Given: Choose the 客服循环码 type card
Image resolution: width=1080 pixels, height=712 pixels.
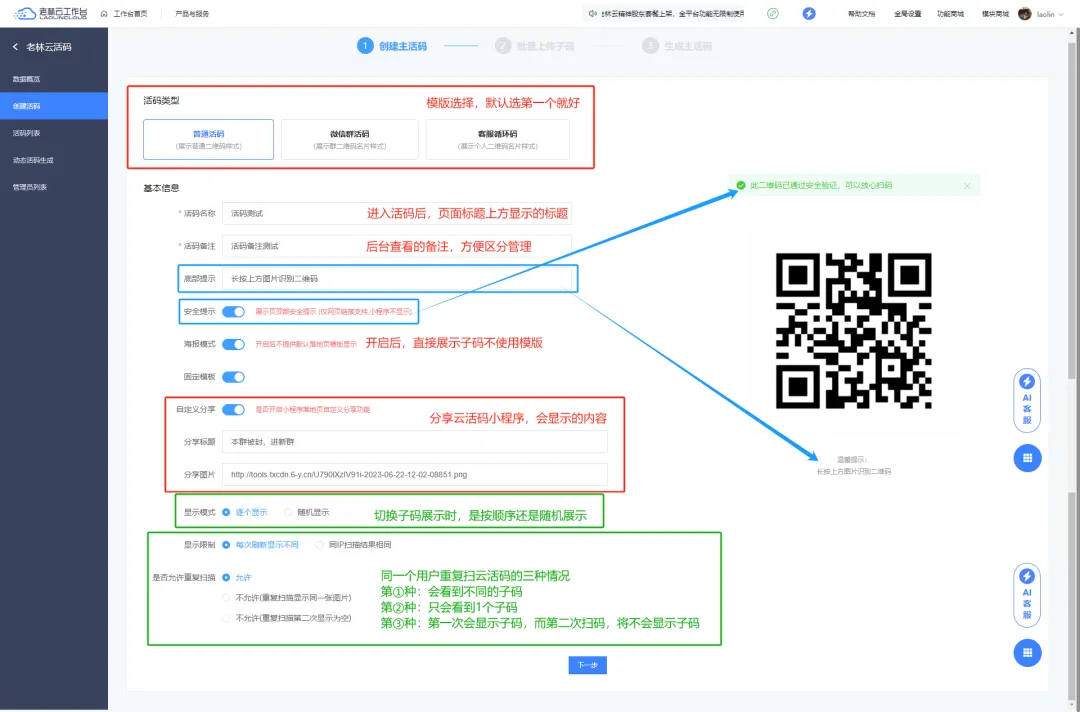Looking at the screenshot, I should (x=498, y=140).
